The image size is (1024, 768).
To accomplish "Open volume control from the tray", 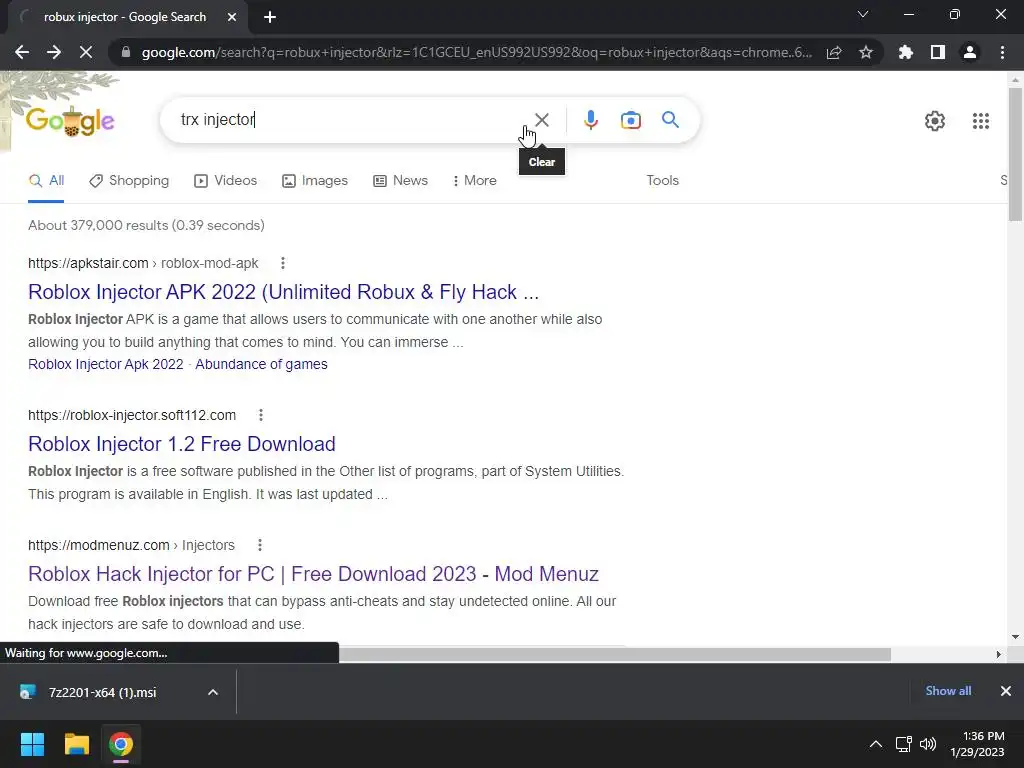I will (x=927, y=744).
